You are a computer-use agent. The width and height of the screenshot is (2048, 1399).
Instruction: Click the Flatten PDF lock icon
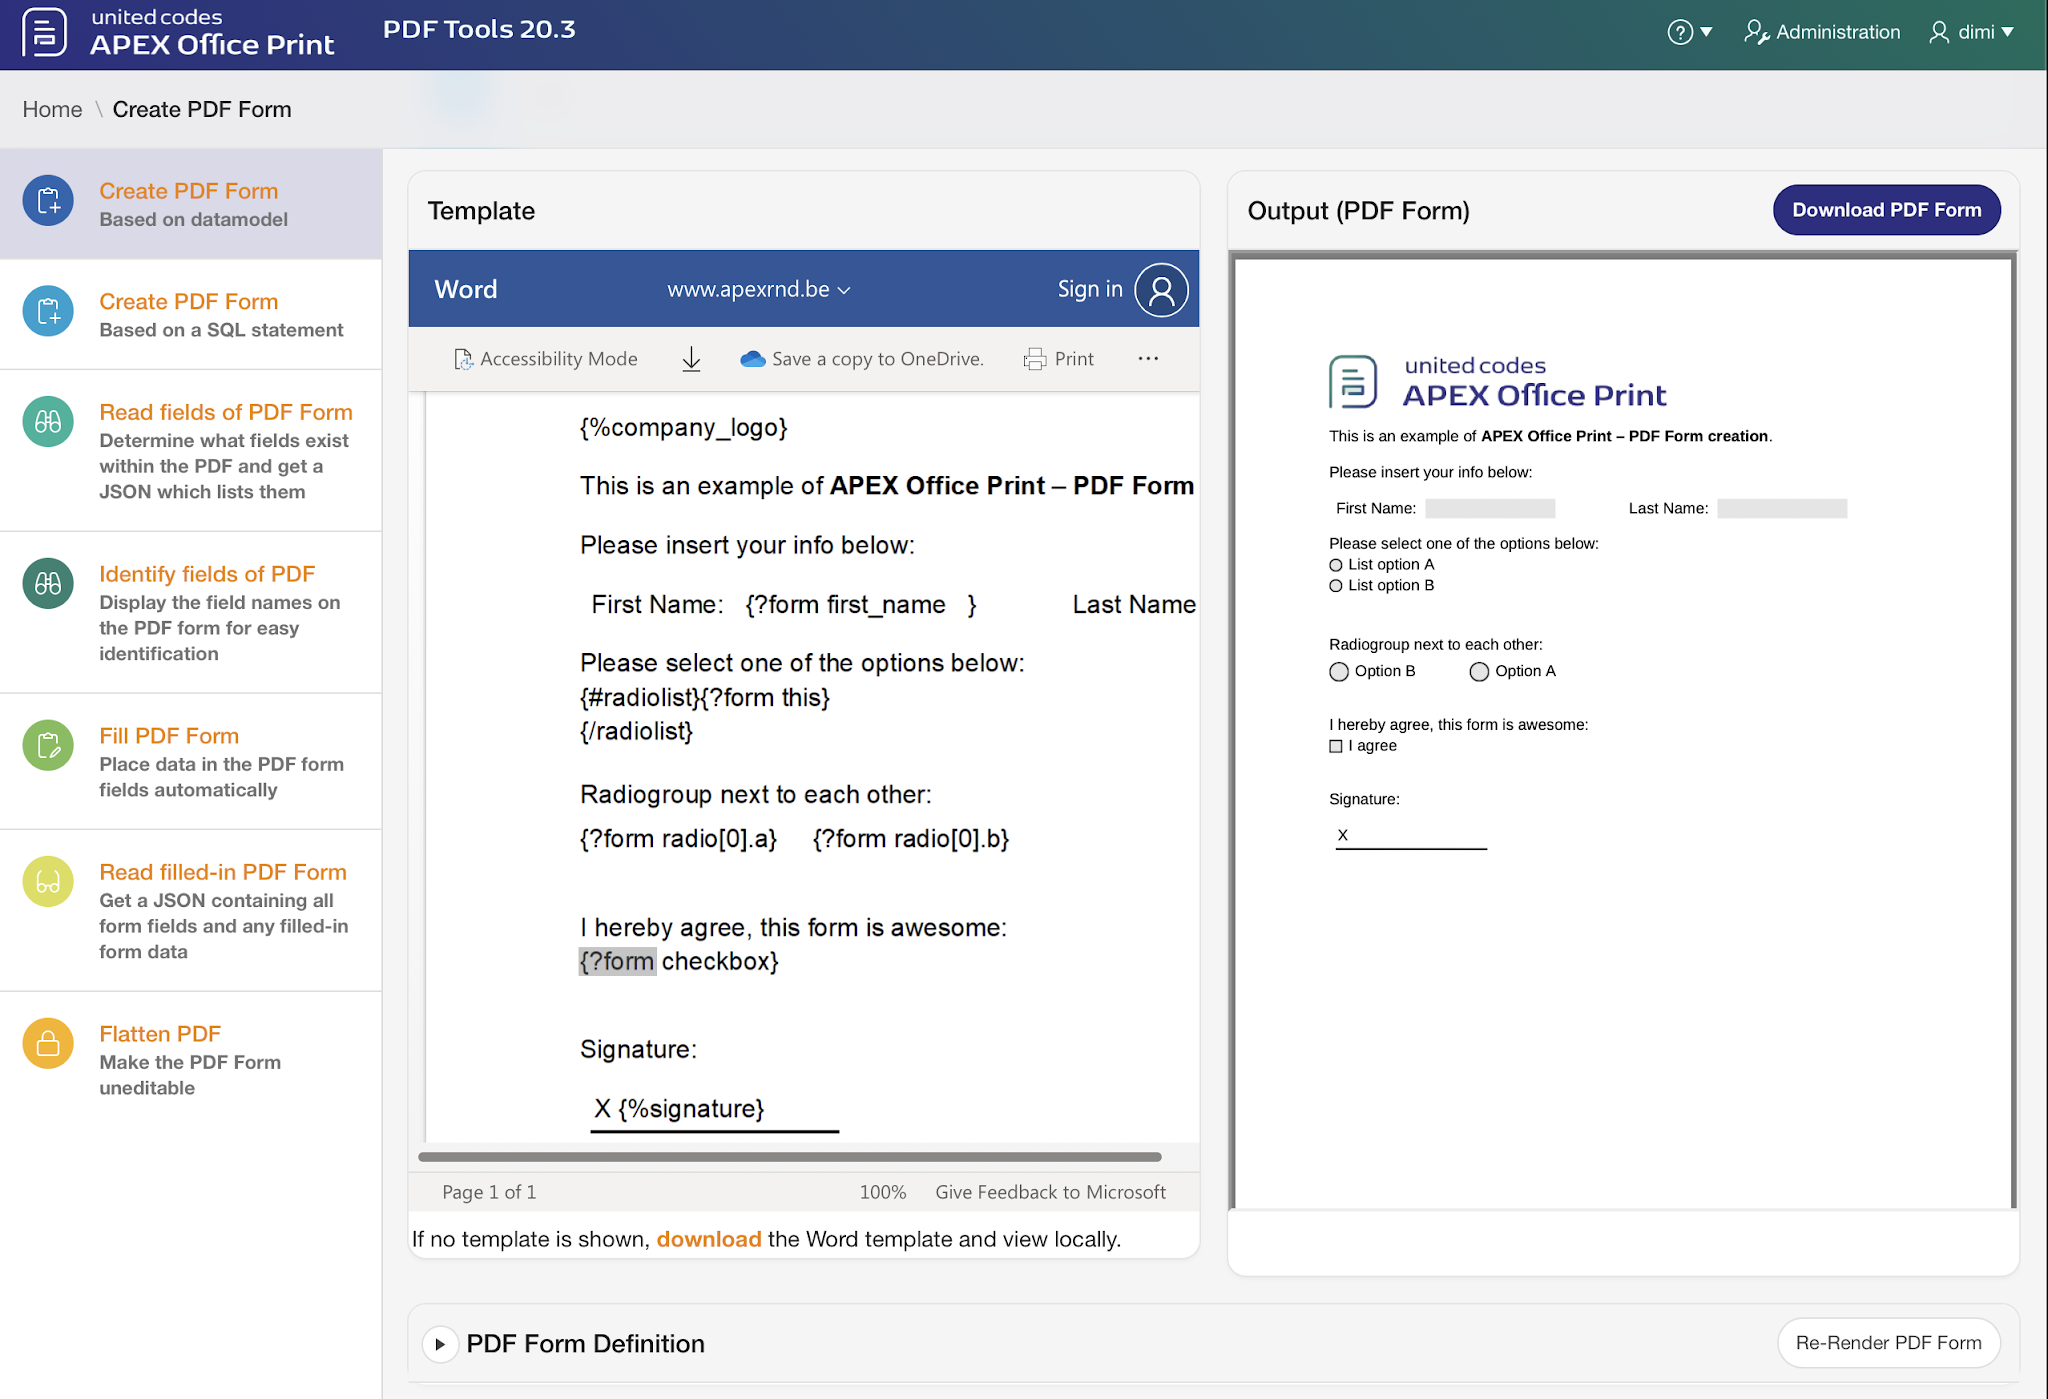(x=48, y=1044)
